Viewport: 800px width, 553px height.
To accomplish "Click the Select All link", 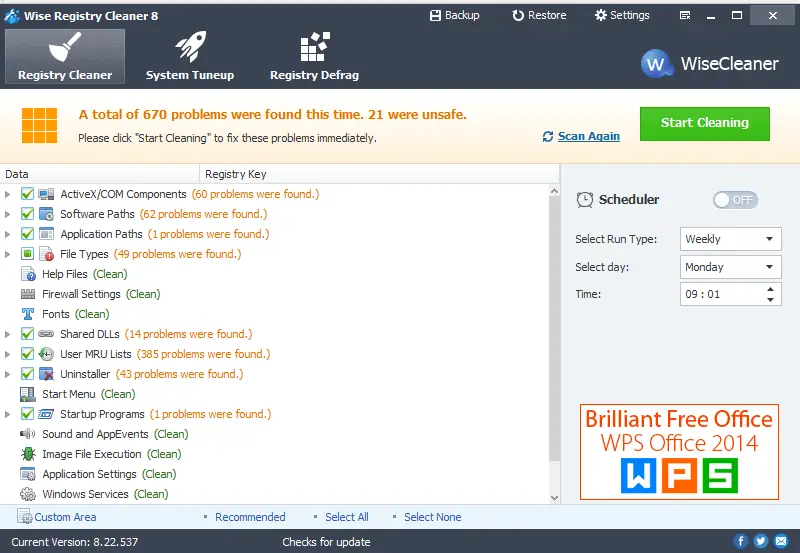I will point(347,517).
